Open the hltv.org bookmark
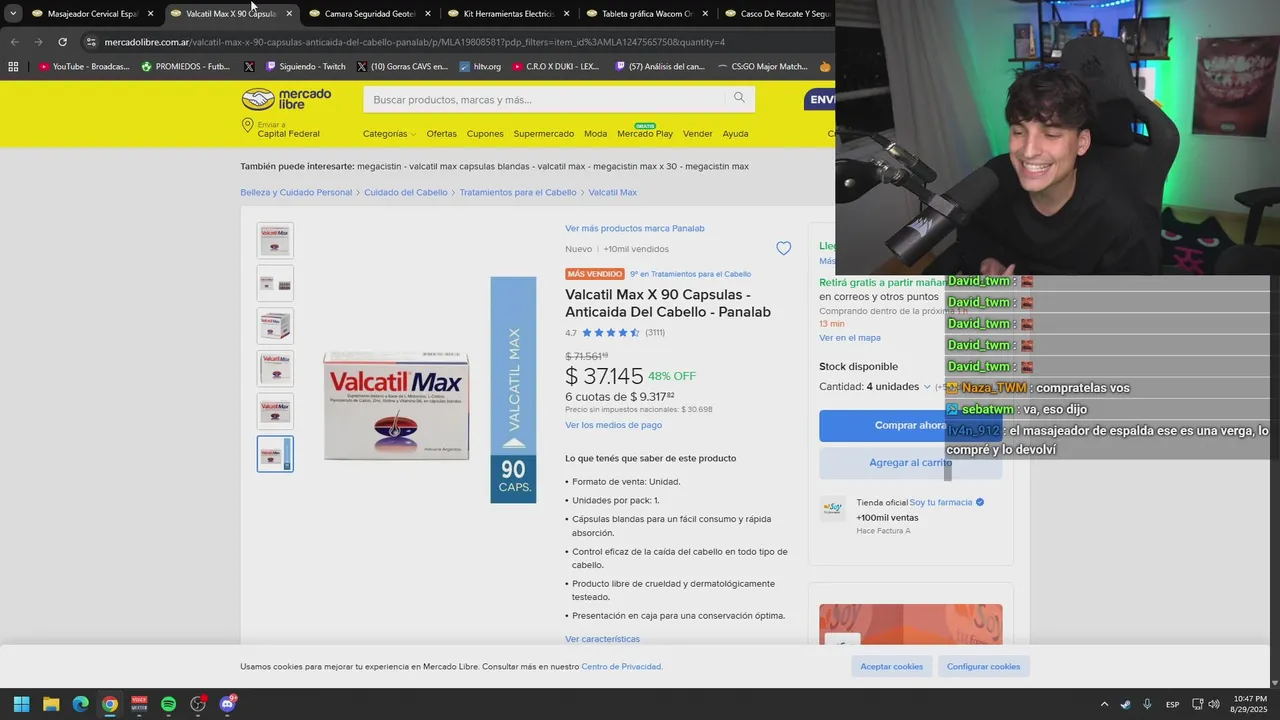This screenshot has width=1280, height=720. [480, 67]
